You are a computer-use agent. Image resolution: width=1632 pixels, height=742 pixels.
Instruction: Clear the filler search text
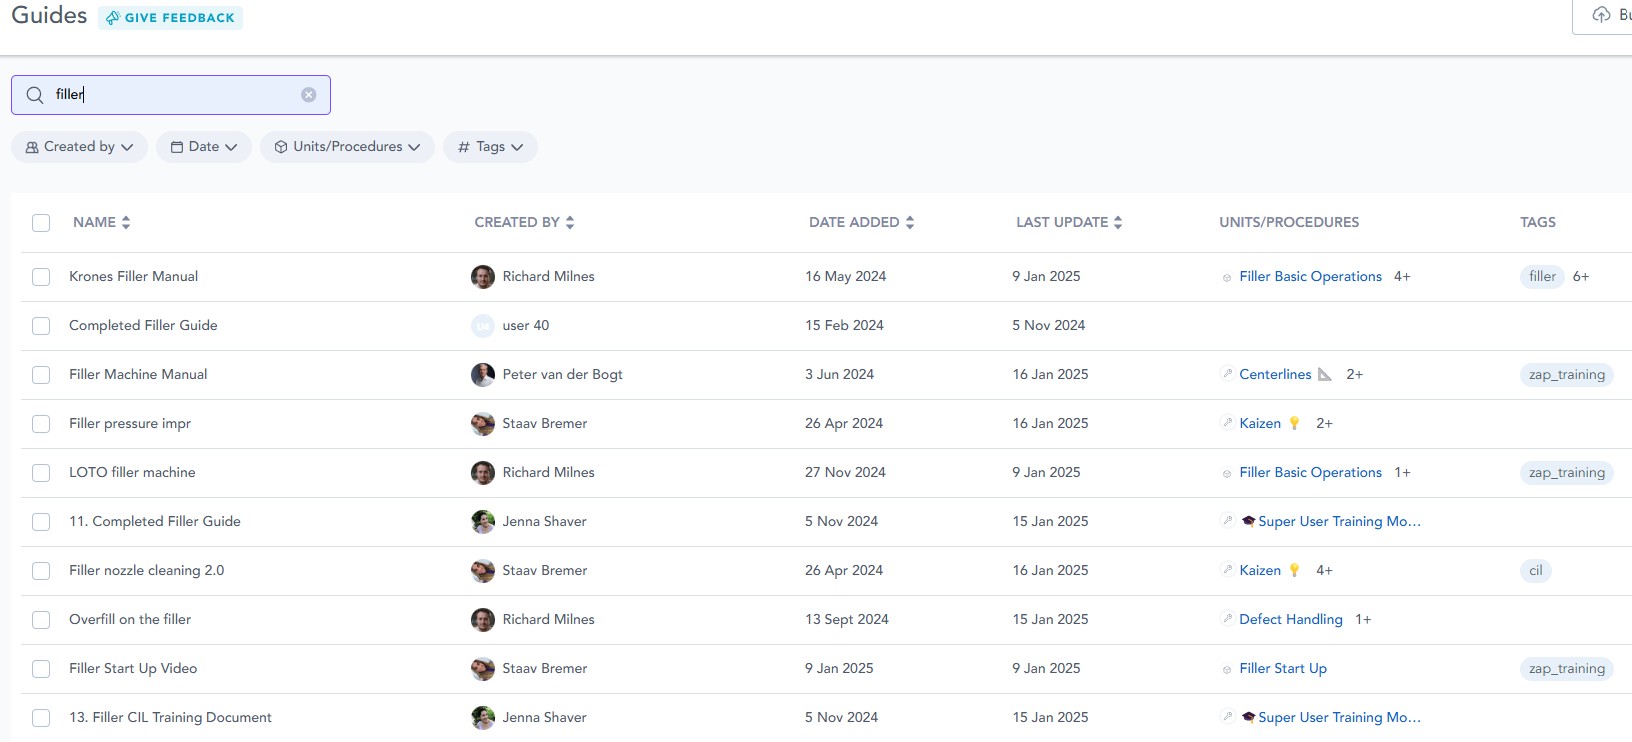pos(308,95)
